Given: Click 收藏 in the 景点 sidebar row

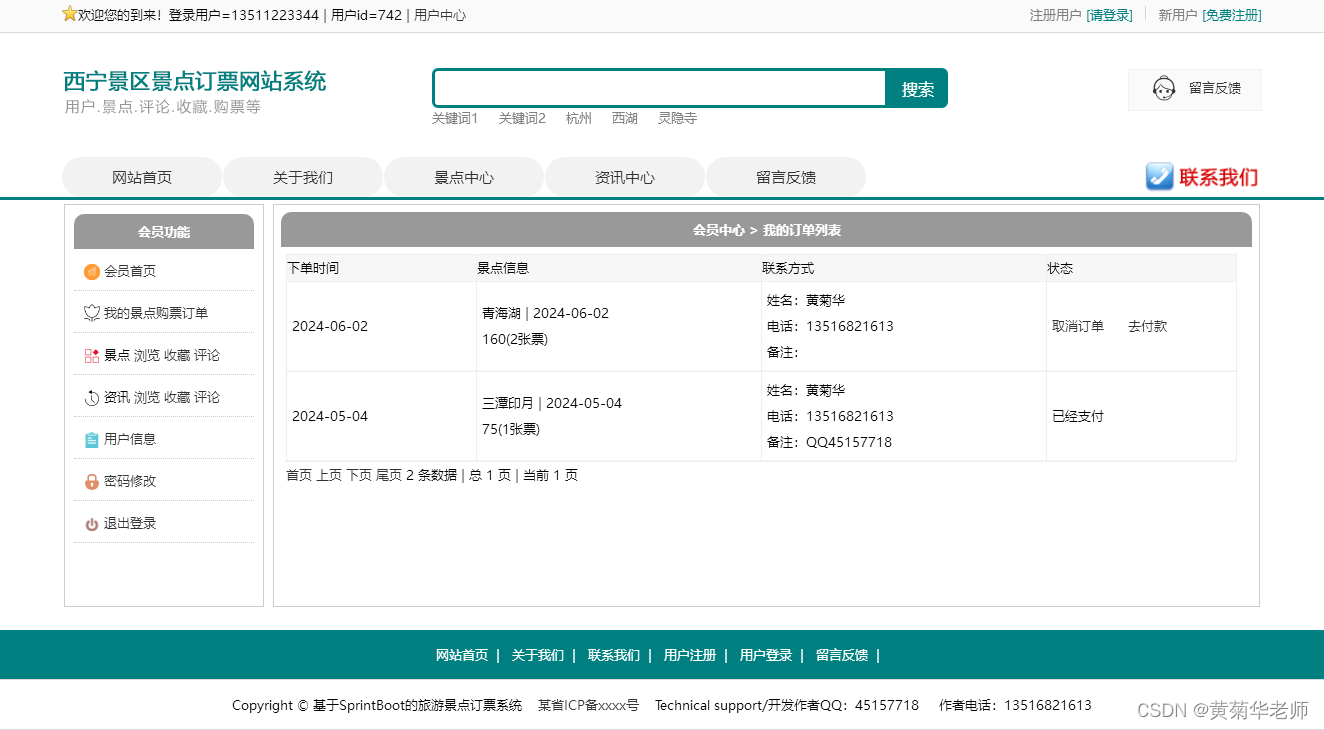Looking at the screenshot, I should tap(177, 355).
